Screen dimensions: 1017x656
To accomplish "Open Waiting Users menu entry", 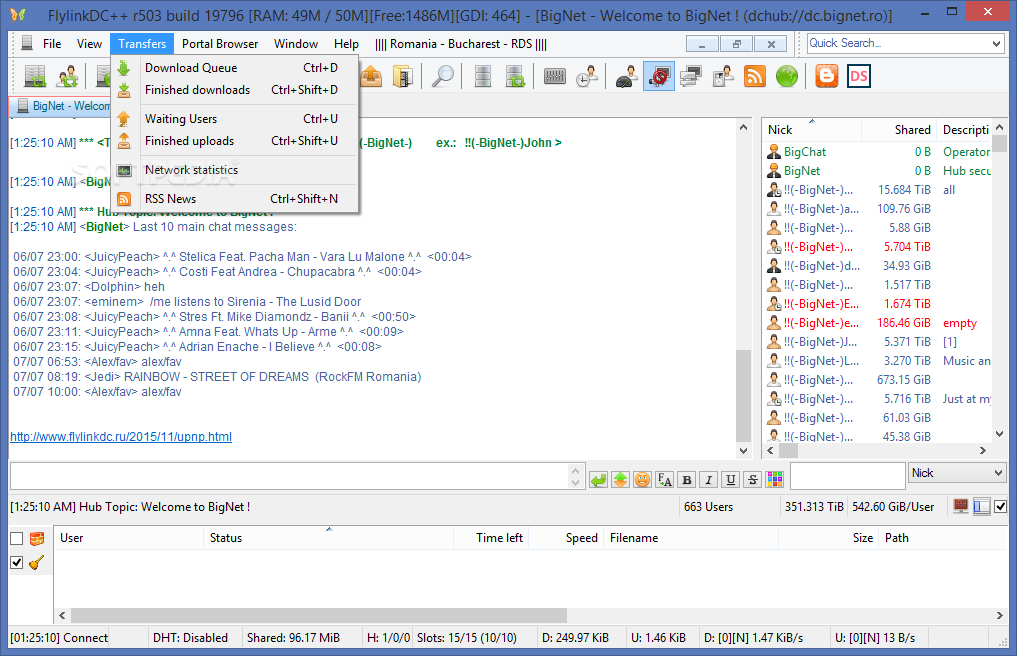I will click(x=235, y=119).
